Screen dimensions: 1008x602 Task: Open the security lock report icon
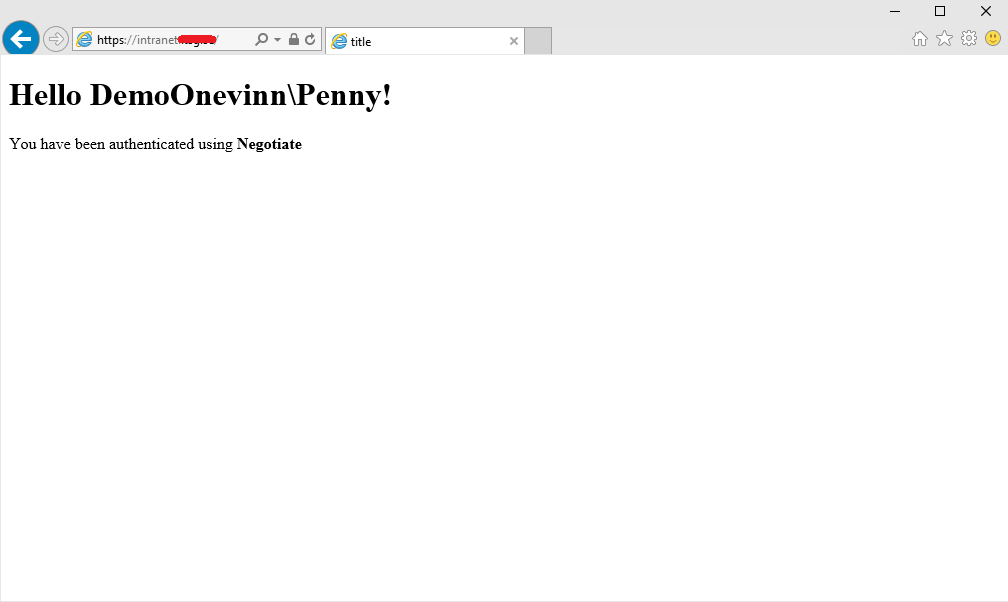coord(294,40)
